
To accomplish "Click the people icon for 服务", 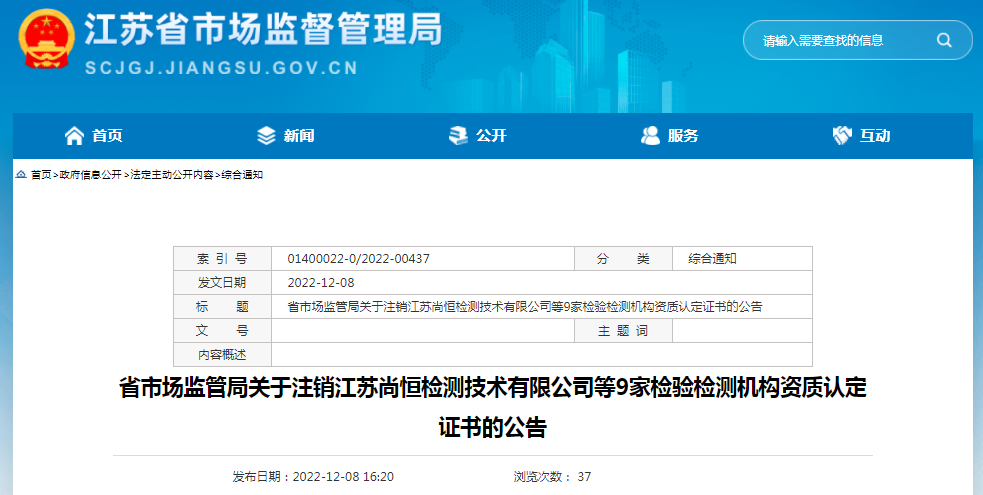I will (x=650, y=135).
